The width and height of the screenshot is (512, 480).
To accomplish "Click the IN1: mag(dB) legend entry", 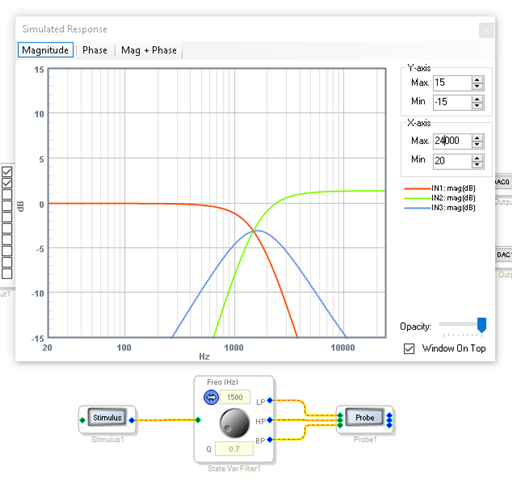I will point(440,188).
